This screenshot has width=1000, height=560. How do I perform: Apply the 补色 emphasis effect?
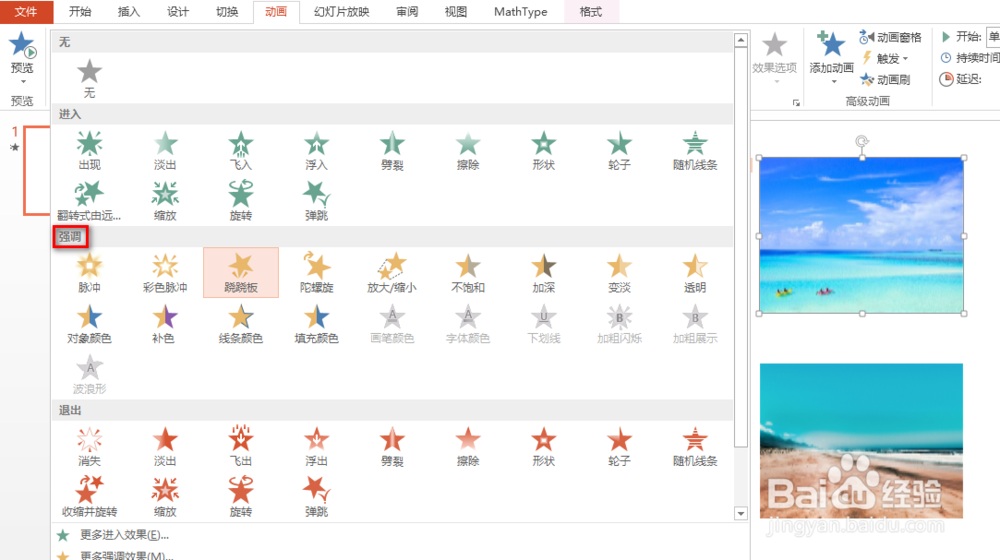[x=165, y=324]
